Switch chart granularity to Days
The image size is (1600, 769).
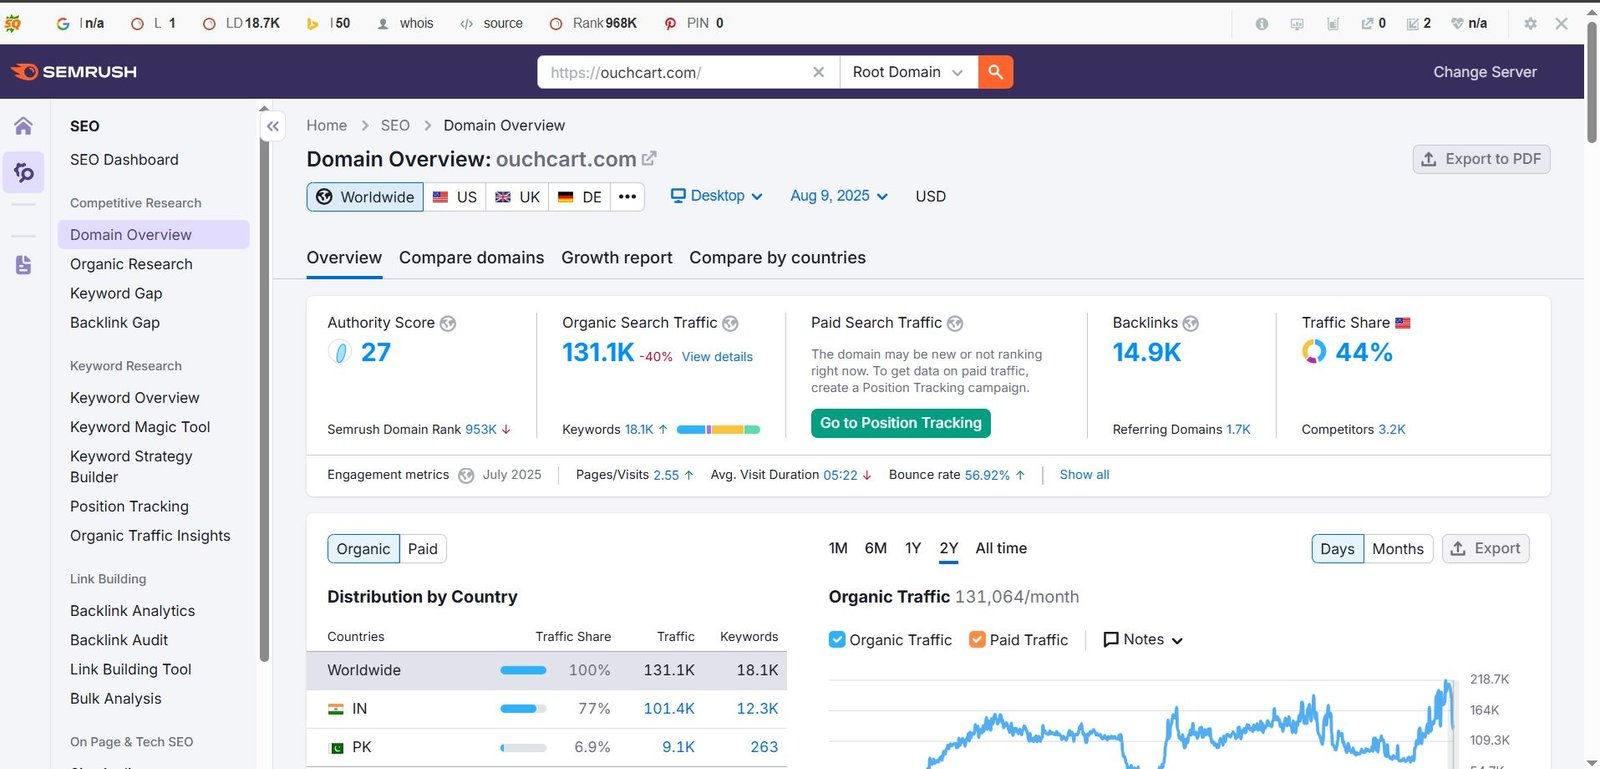(x=1337, y=549)
